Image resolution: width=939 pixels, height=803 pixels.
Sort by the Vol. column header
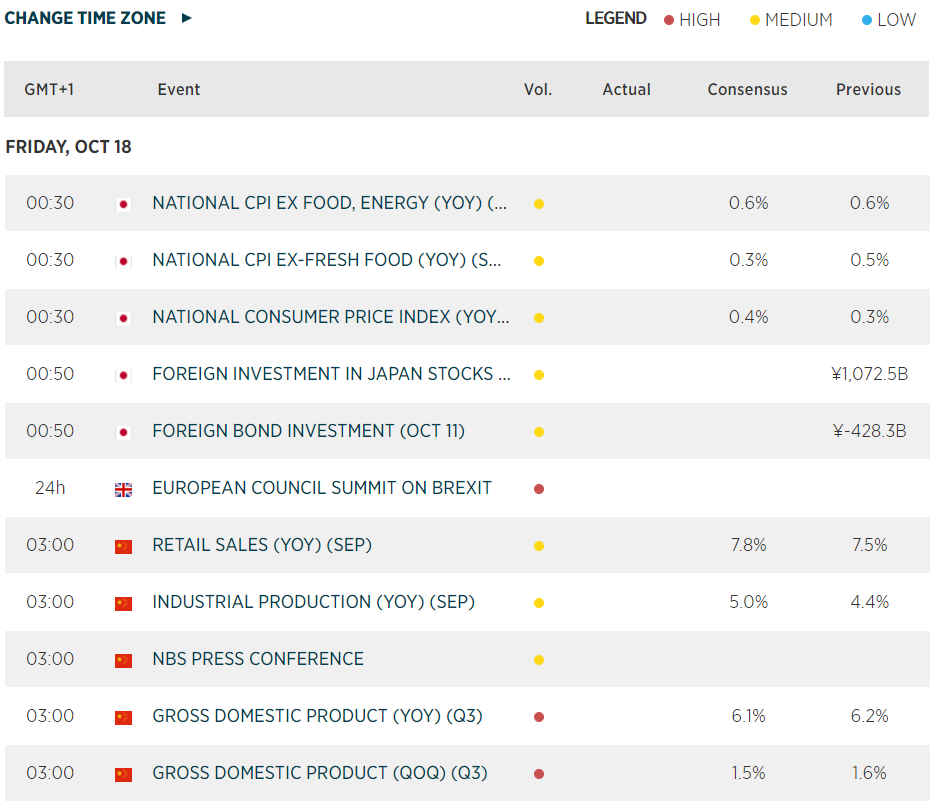click(538, 90)
